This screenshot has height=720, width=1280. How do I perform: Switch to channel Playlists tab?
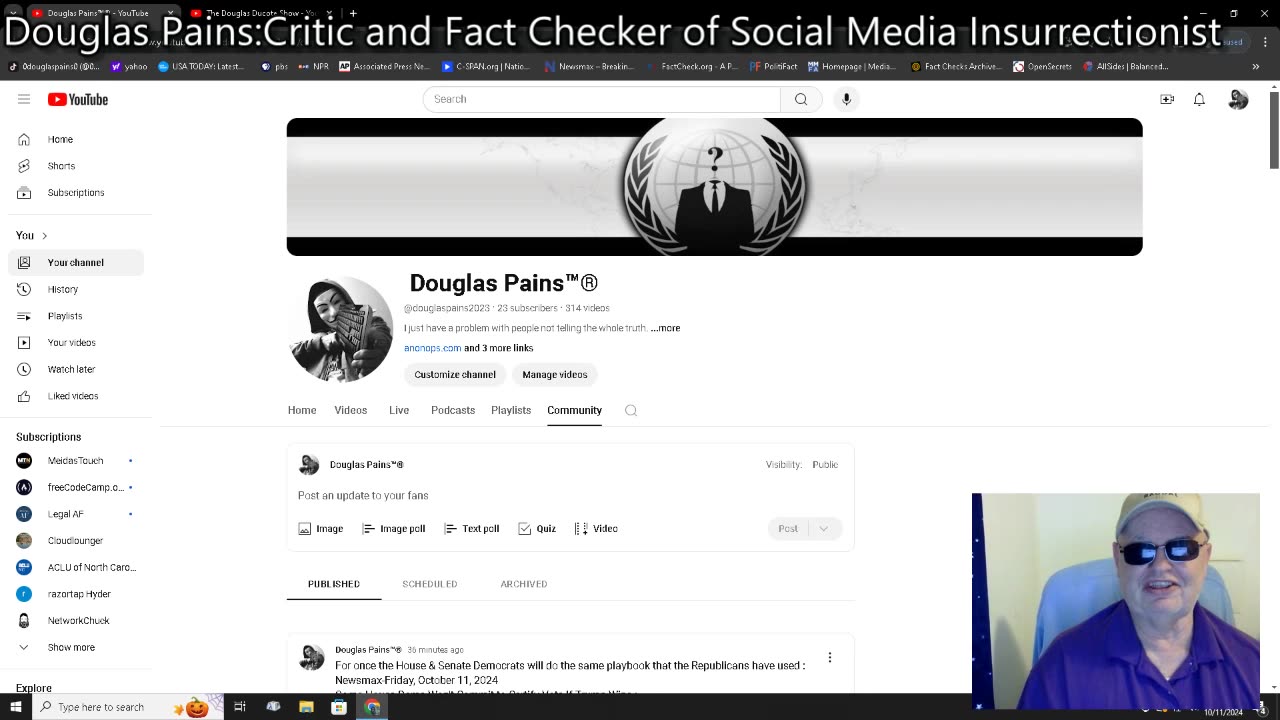click(x=511, y=410)
